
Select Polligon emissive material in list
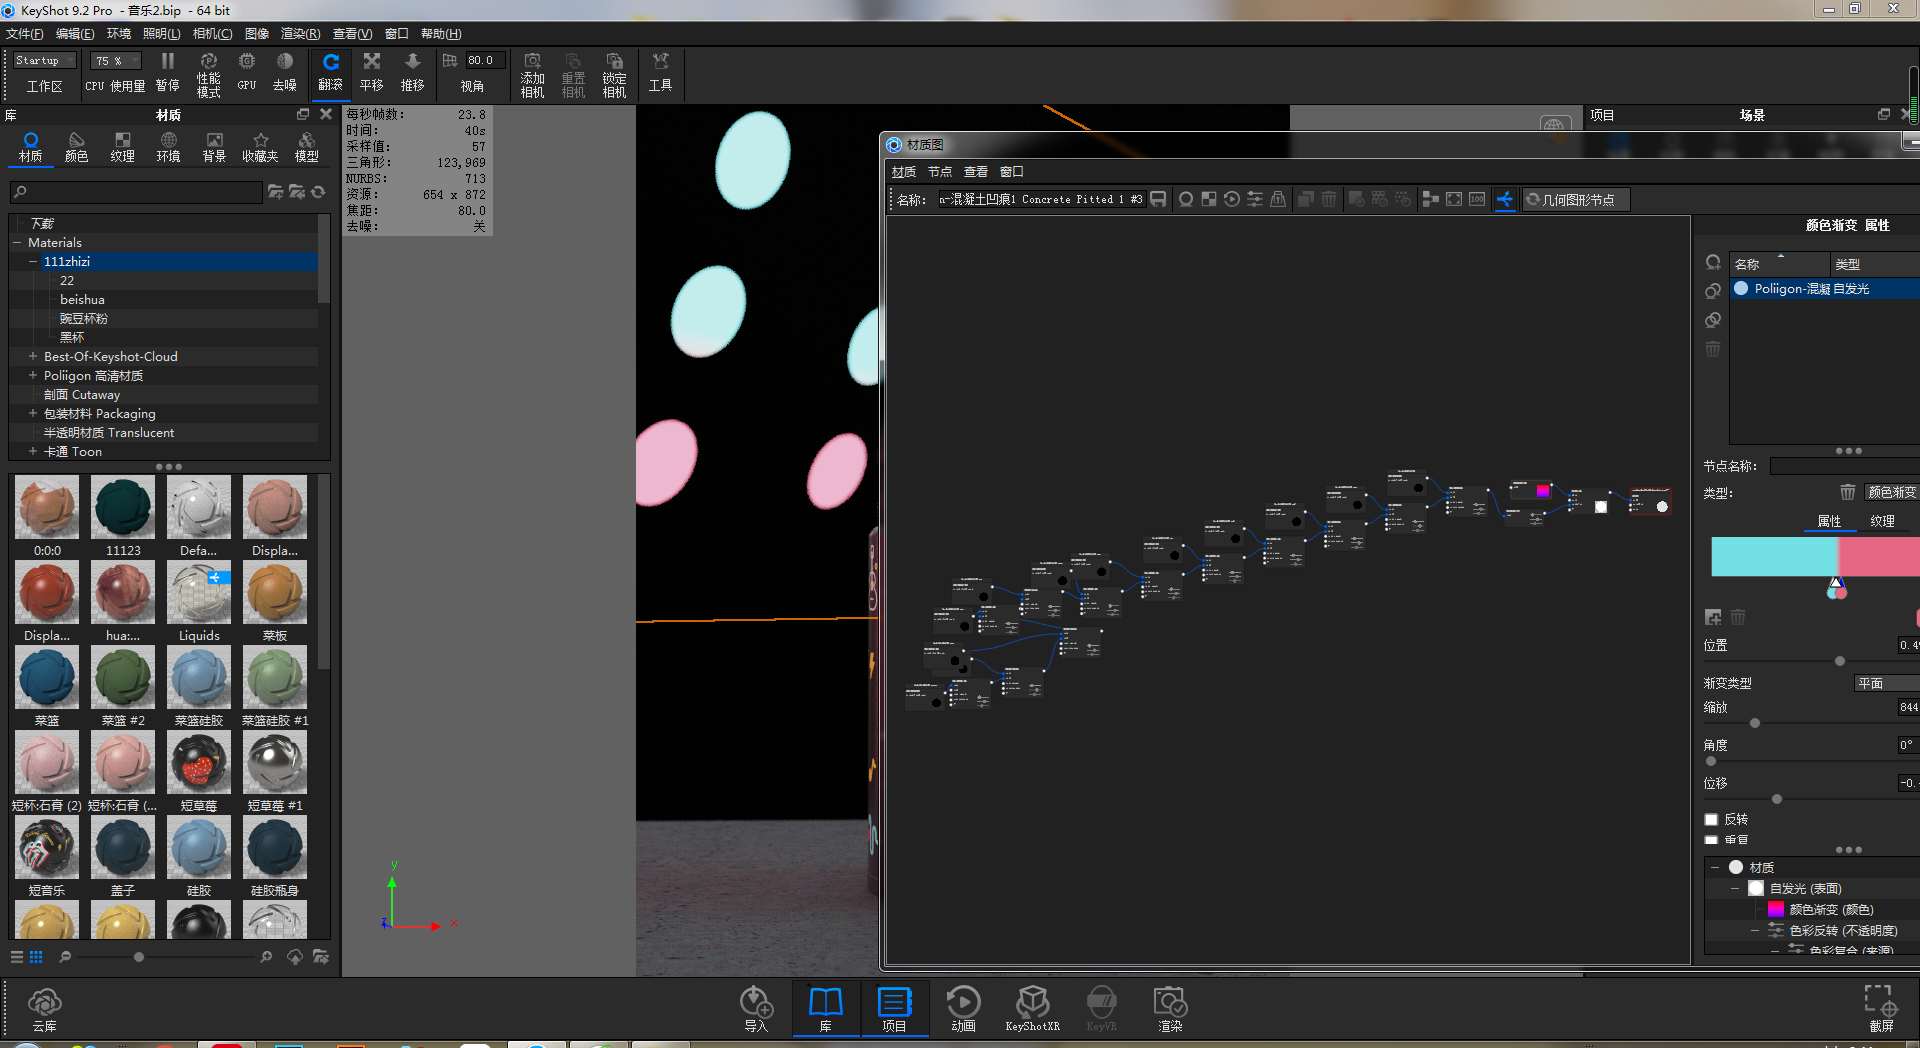(1810, 289)
